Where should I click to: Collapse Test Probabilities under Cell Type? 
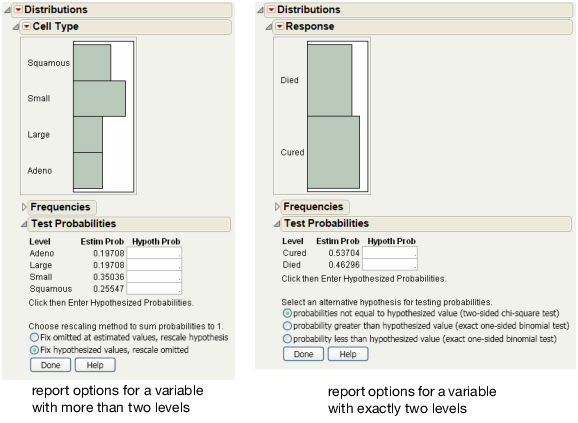pyautogui.click(x=24, y=224)
